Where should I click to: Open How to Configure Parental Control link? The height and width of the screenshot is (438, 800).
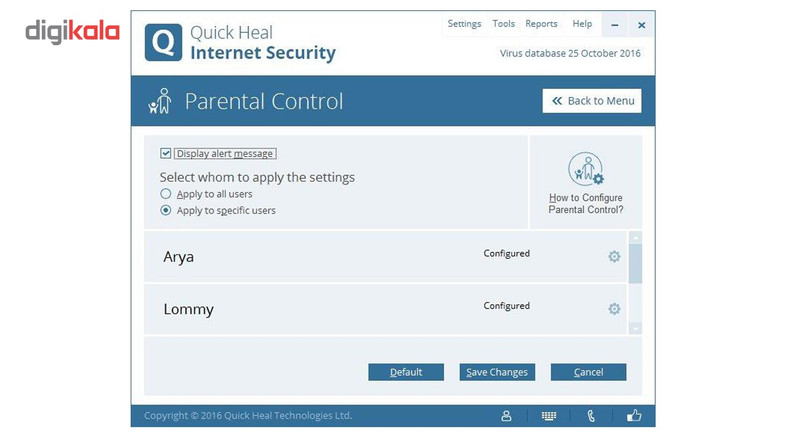tap(586, 204)
